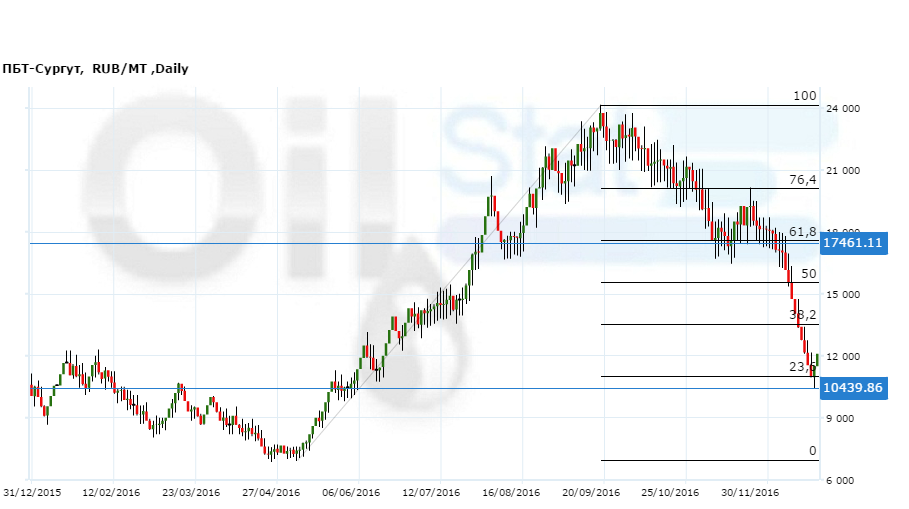Viewport: 909px width, 509px height.
Task: Select the Fibonacci 61,8 level label
Action: [x=803, y=232]
